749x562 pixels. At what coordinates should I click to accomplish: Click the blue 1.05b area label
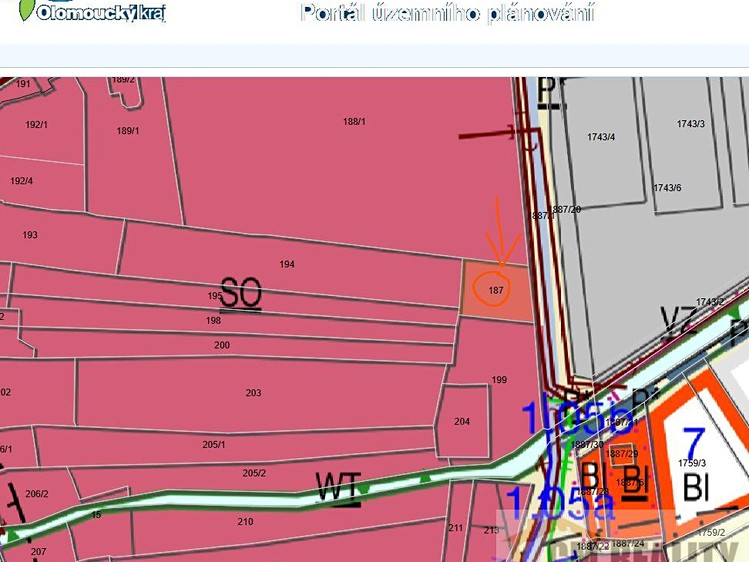pos(577,417)
